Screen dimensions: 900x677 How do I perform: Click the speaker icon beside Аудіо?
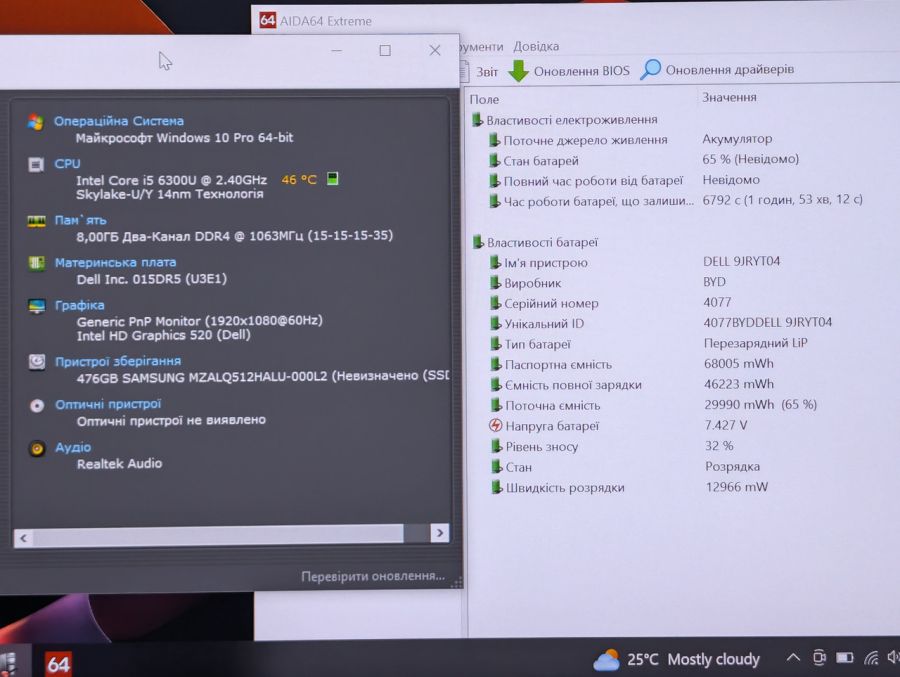(37, 448)
